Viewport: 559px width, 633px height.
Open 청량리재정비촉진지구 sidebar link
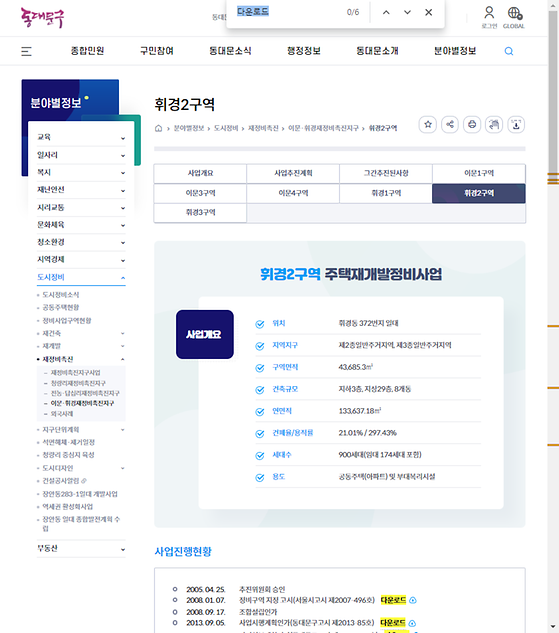[78, 383]
